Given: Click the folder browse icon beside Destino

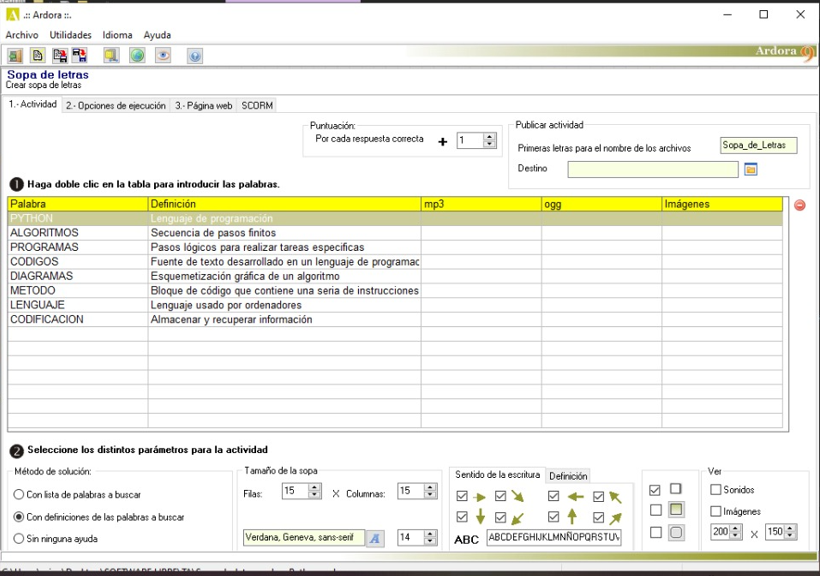Looking at the screenshot, I should [750, 169].
